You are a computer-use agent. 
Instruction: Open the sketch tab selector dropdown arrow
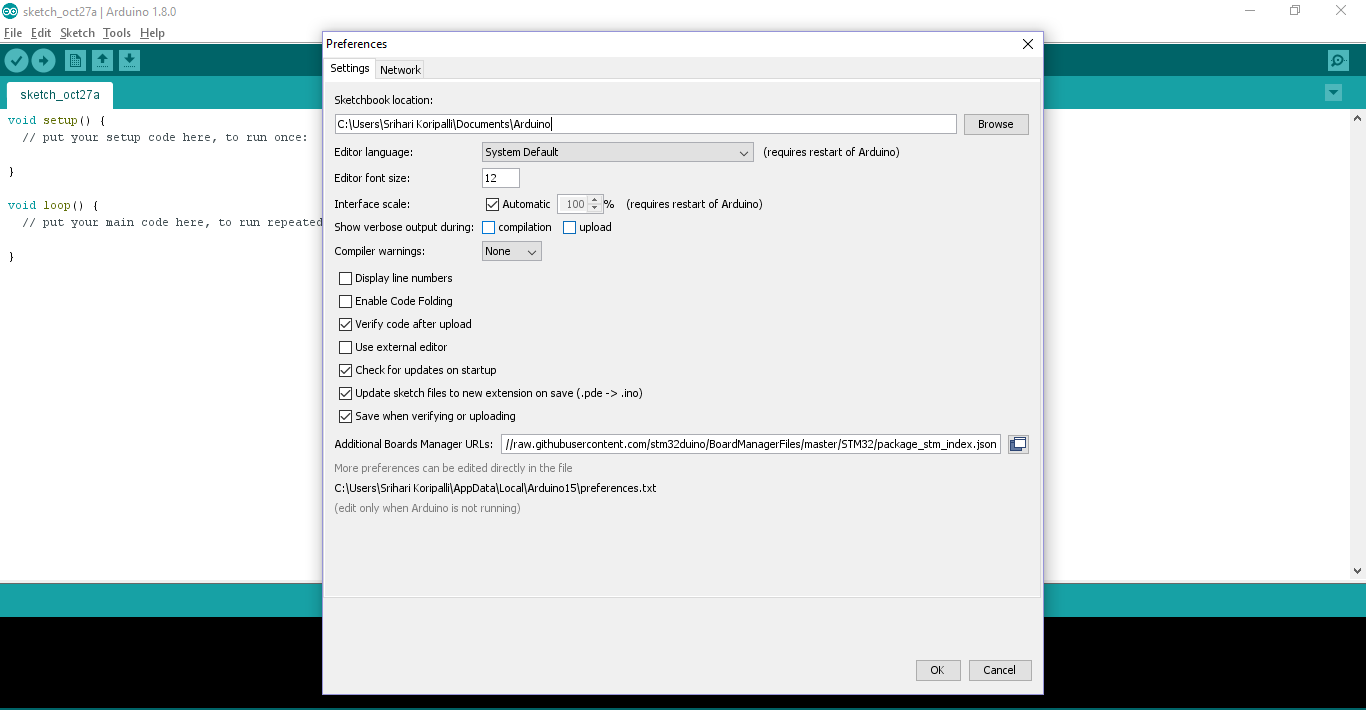(x=1333, y=92)
